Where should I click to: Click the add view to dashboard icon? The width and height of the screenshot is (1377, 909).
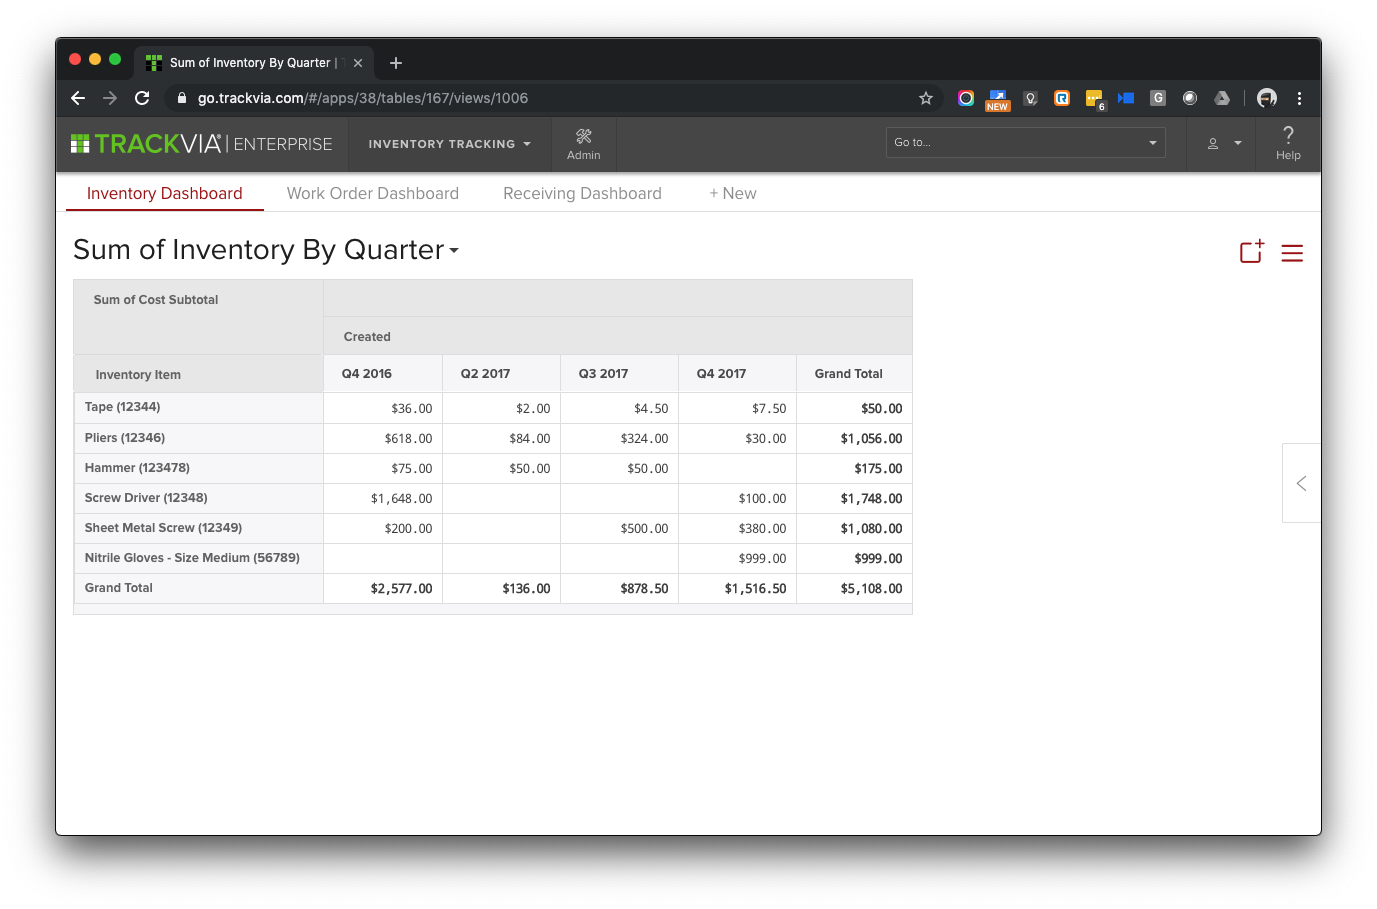click(1252, 252)
